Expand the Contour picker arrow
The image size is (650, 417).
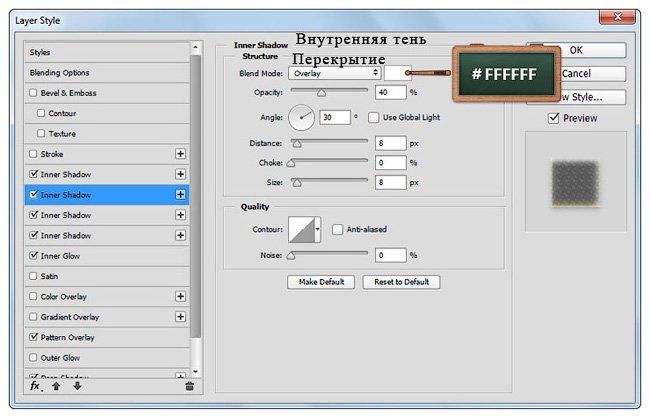tap(318, 230)
